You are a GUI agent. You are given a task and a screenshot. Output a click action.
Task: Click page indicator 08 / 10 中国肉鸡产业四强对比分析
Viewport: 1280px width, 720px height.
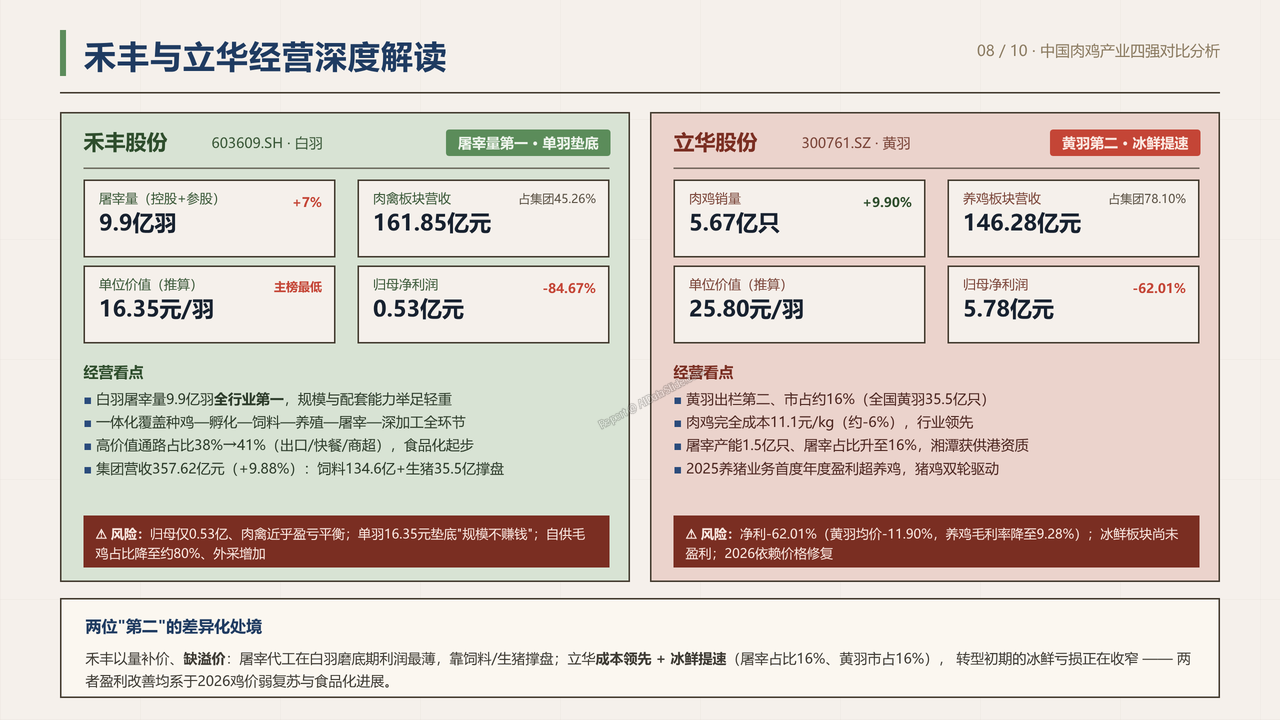point(1098,51)
